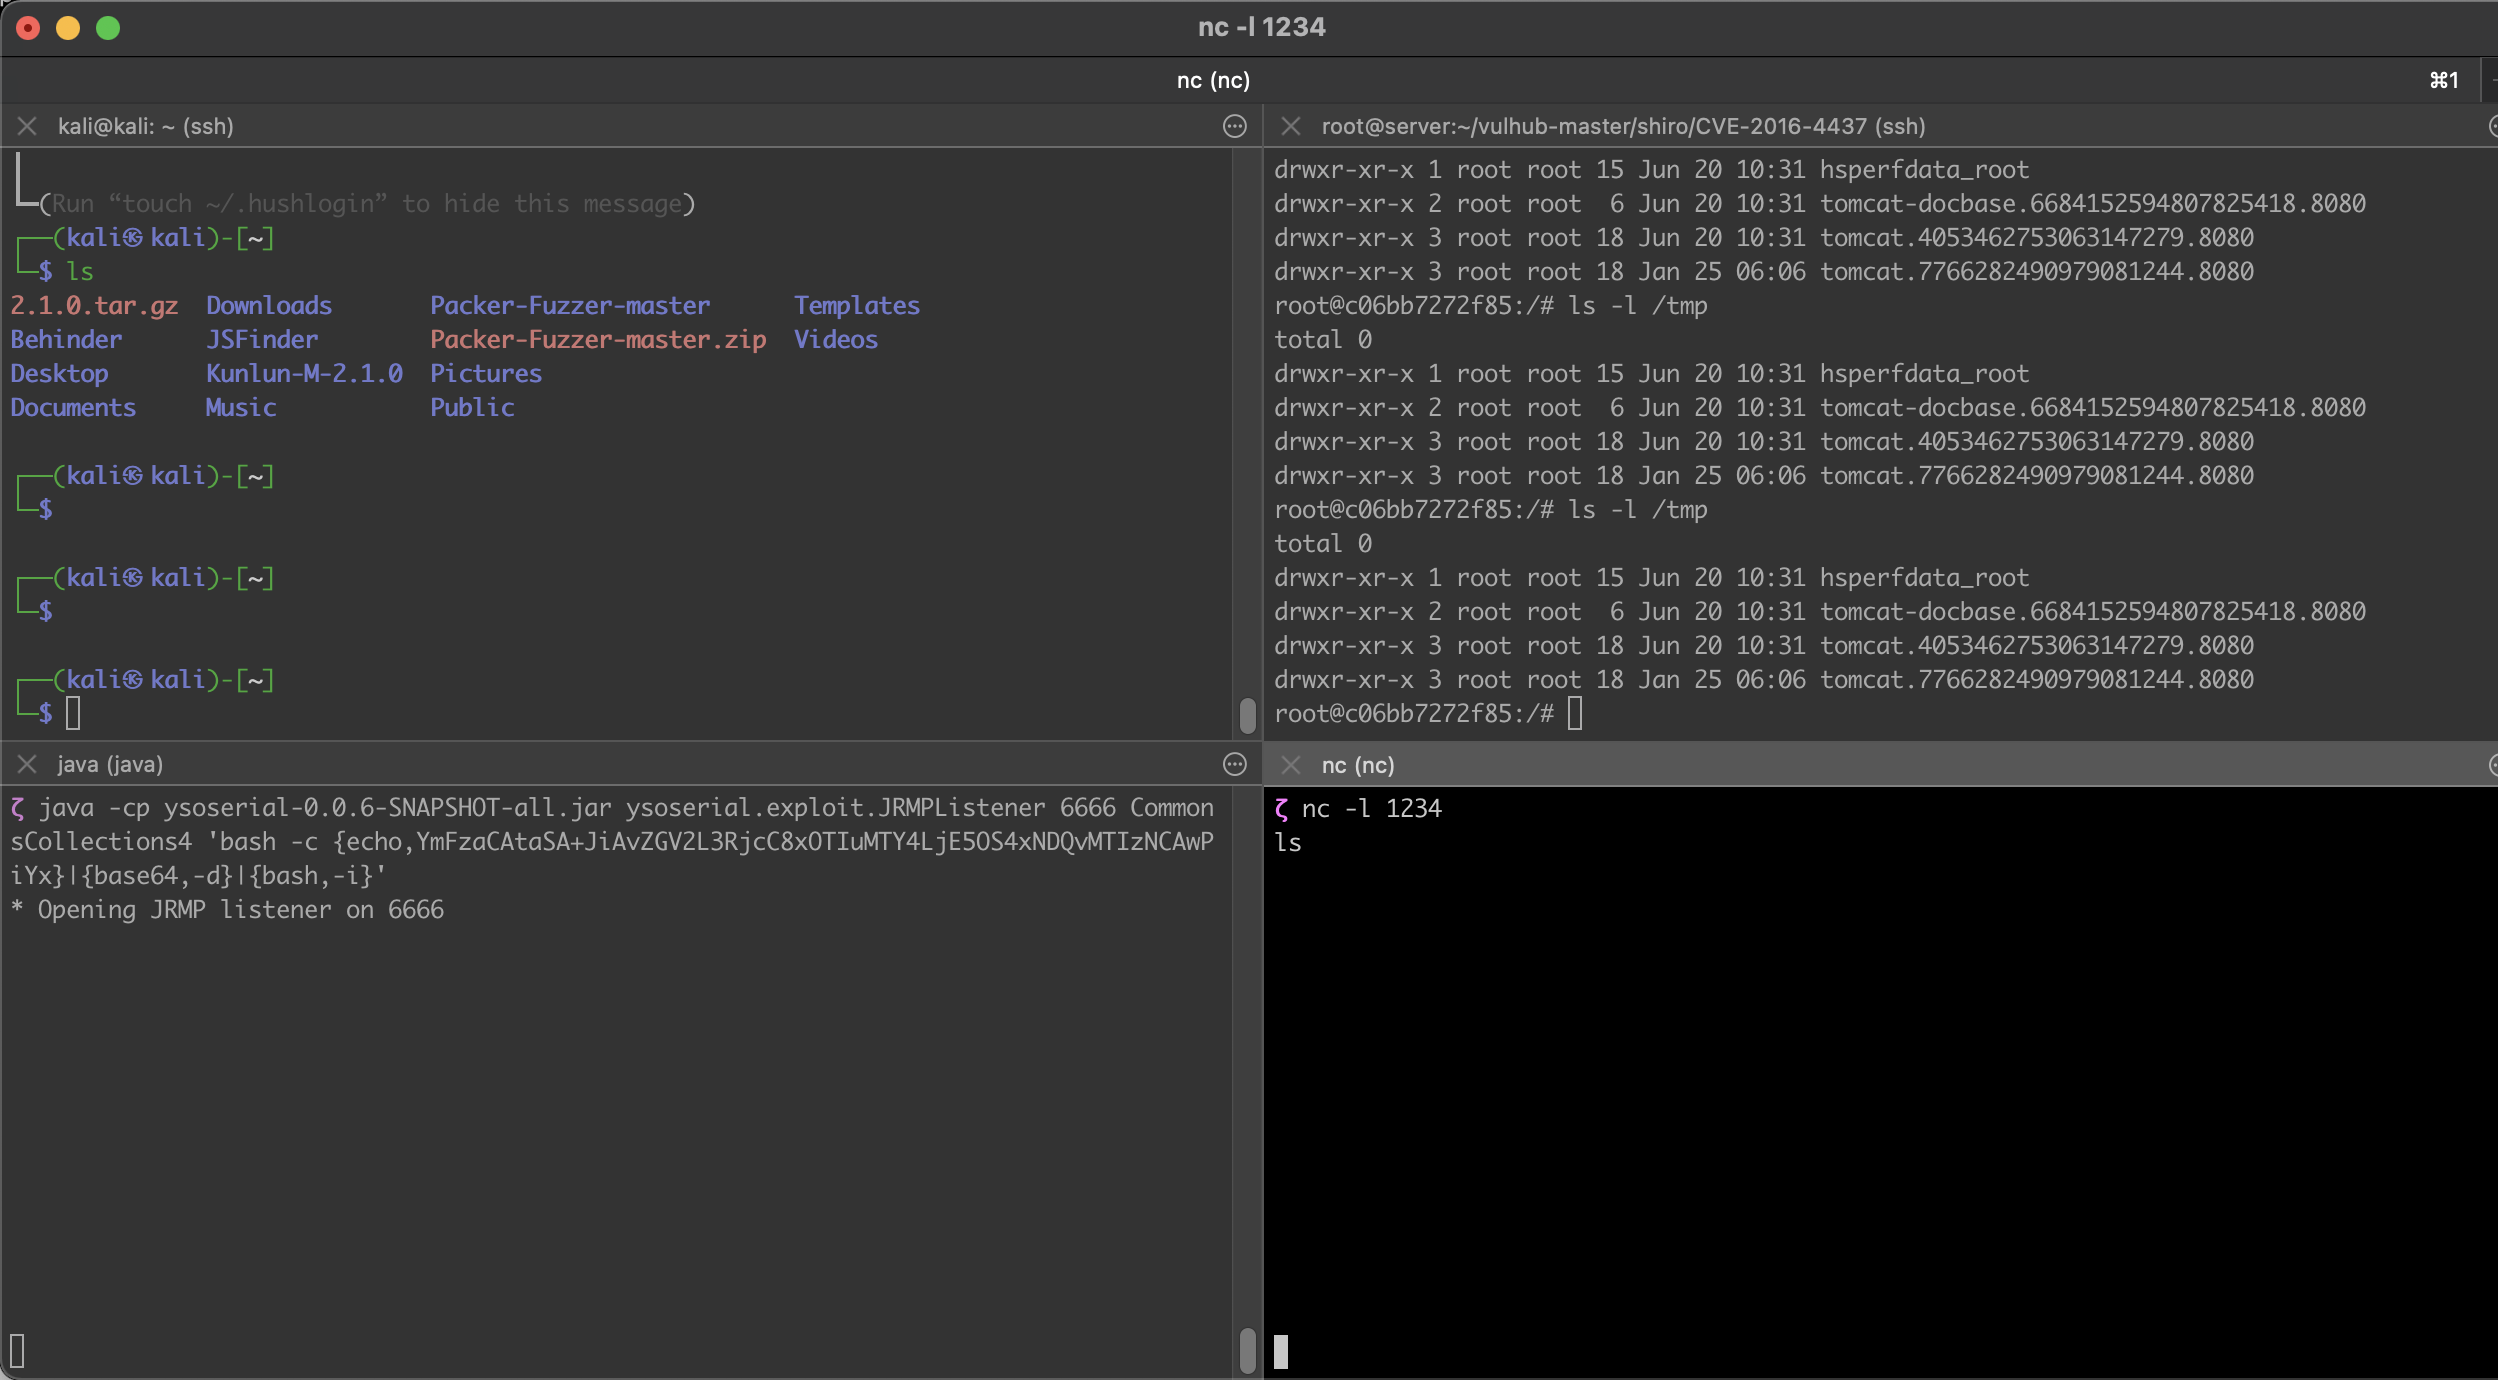Focus the nc (nc) pane title
This screenshot has width=2498, height=1380.
(x=1357, y=765)
